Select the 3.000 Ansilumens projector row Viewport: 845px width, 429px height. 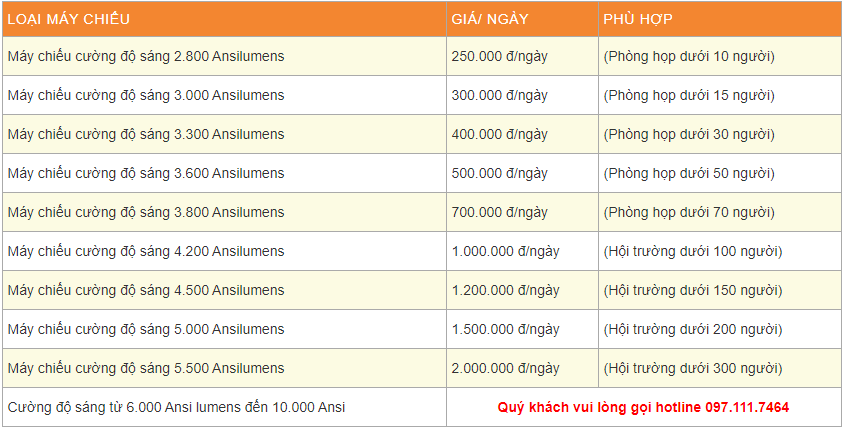click(x=146, y=95)
